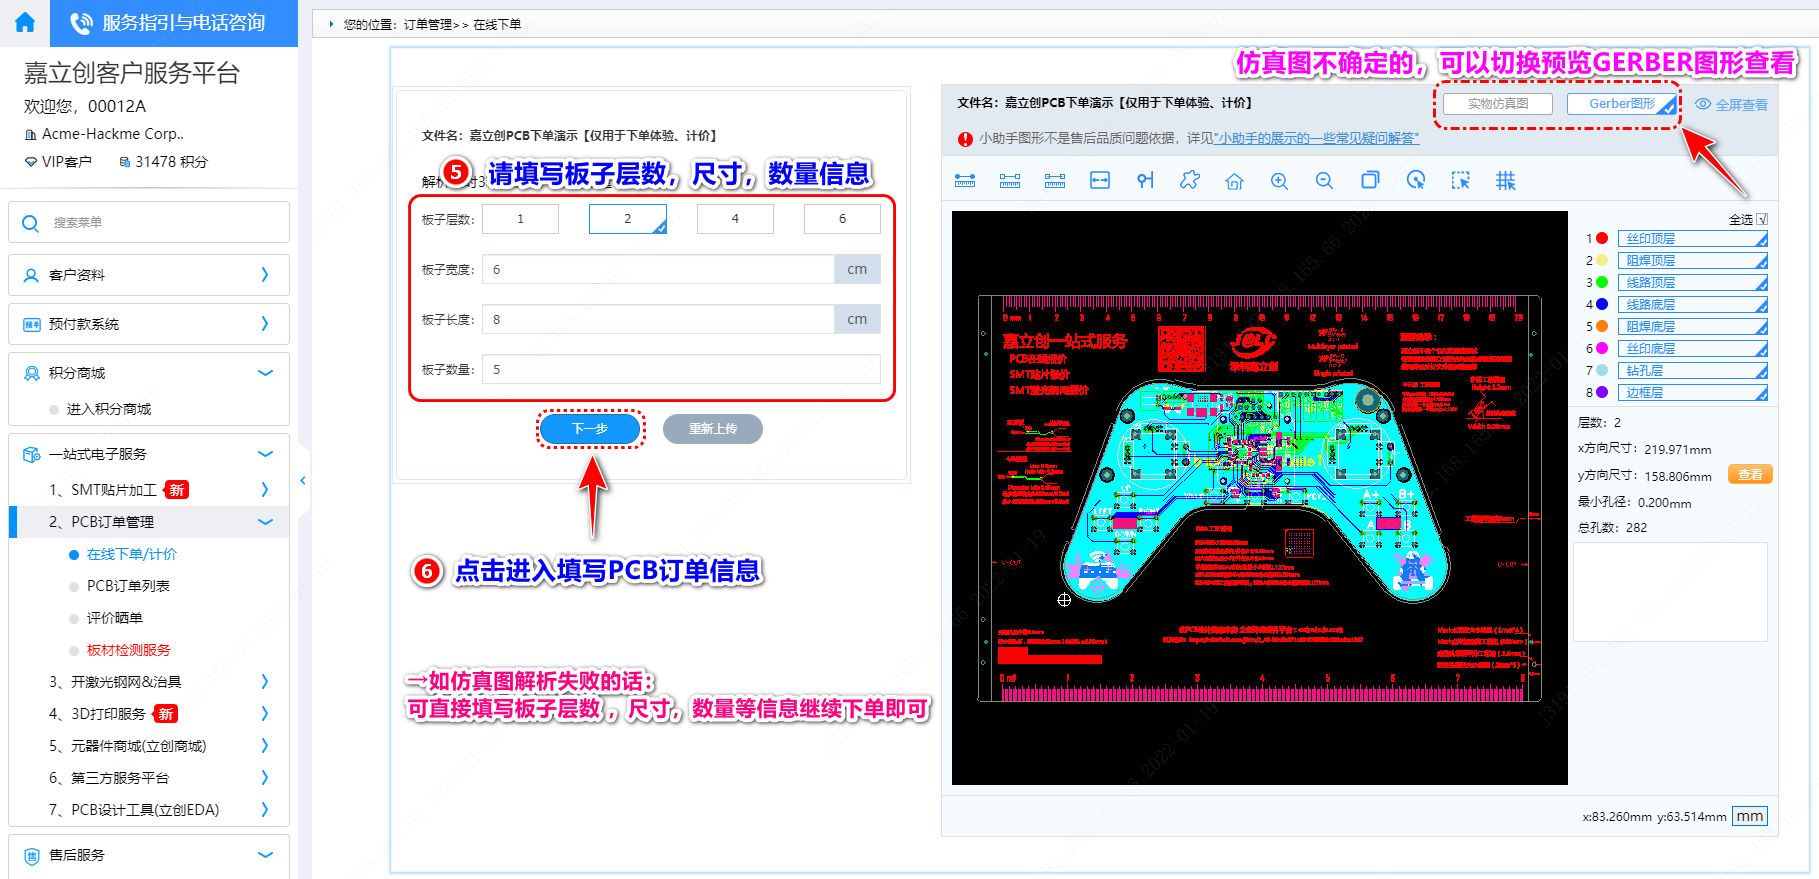Click the red swatch for layer 1
Viewport: 1819px width, 879px height.
pos(1602,239)
